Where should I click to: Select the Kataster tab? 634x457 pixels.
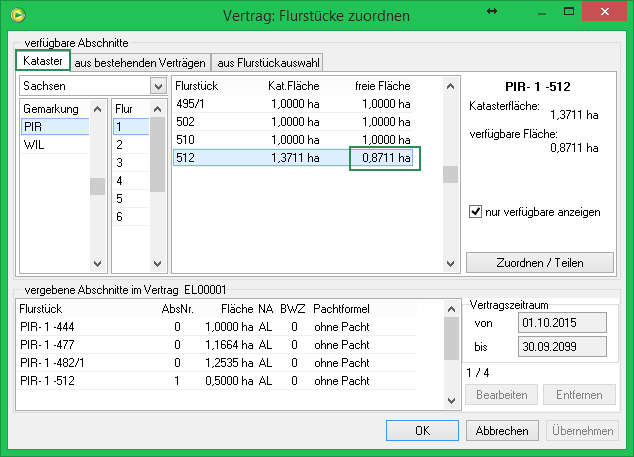point(43,62)
